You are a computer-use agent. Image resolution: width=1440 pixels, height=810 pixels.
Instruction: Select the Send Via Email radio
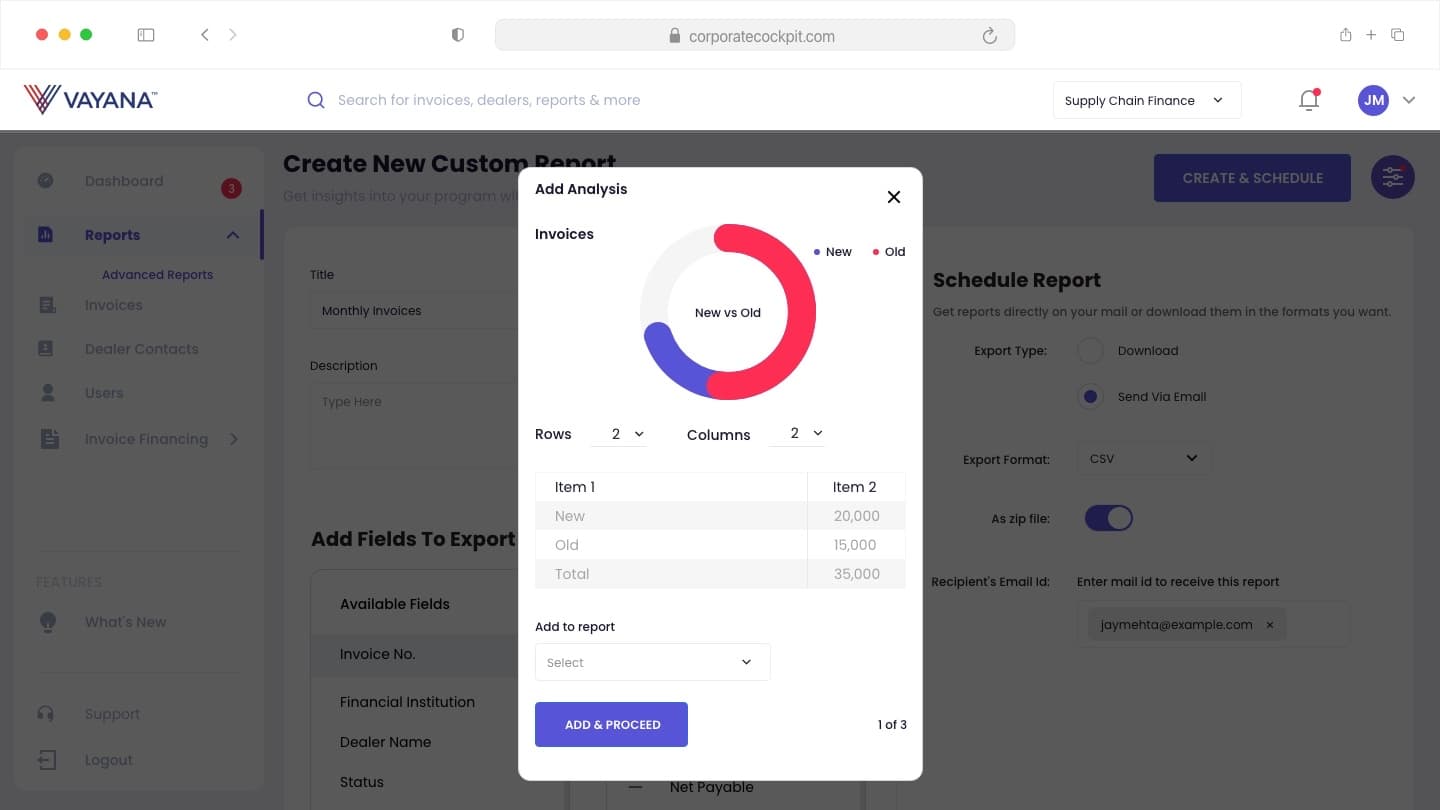(1090, 397)
